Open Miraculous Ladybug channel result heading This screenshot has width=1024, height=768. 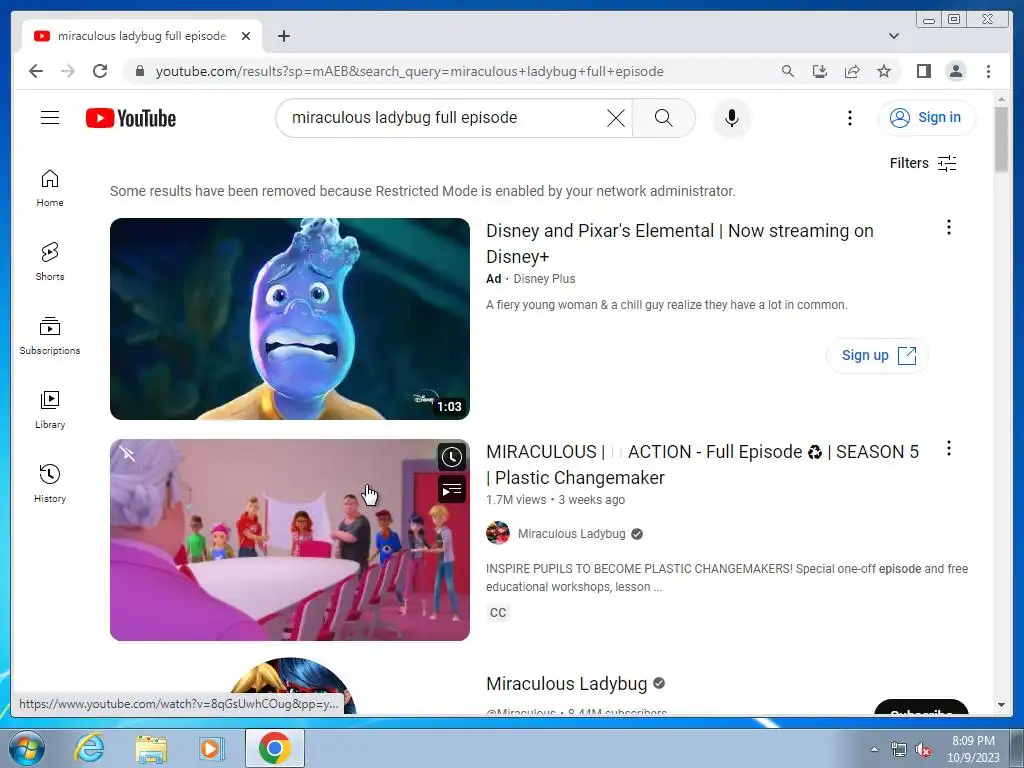[567, 684]
